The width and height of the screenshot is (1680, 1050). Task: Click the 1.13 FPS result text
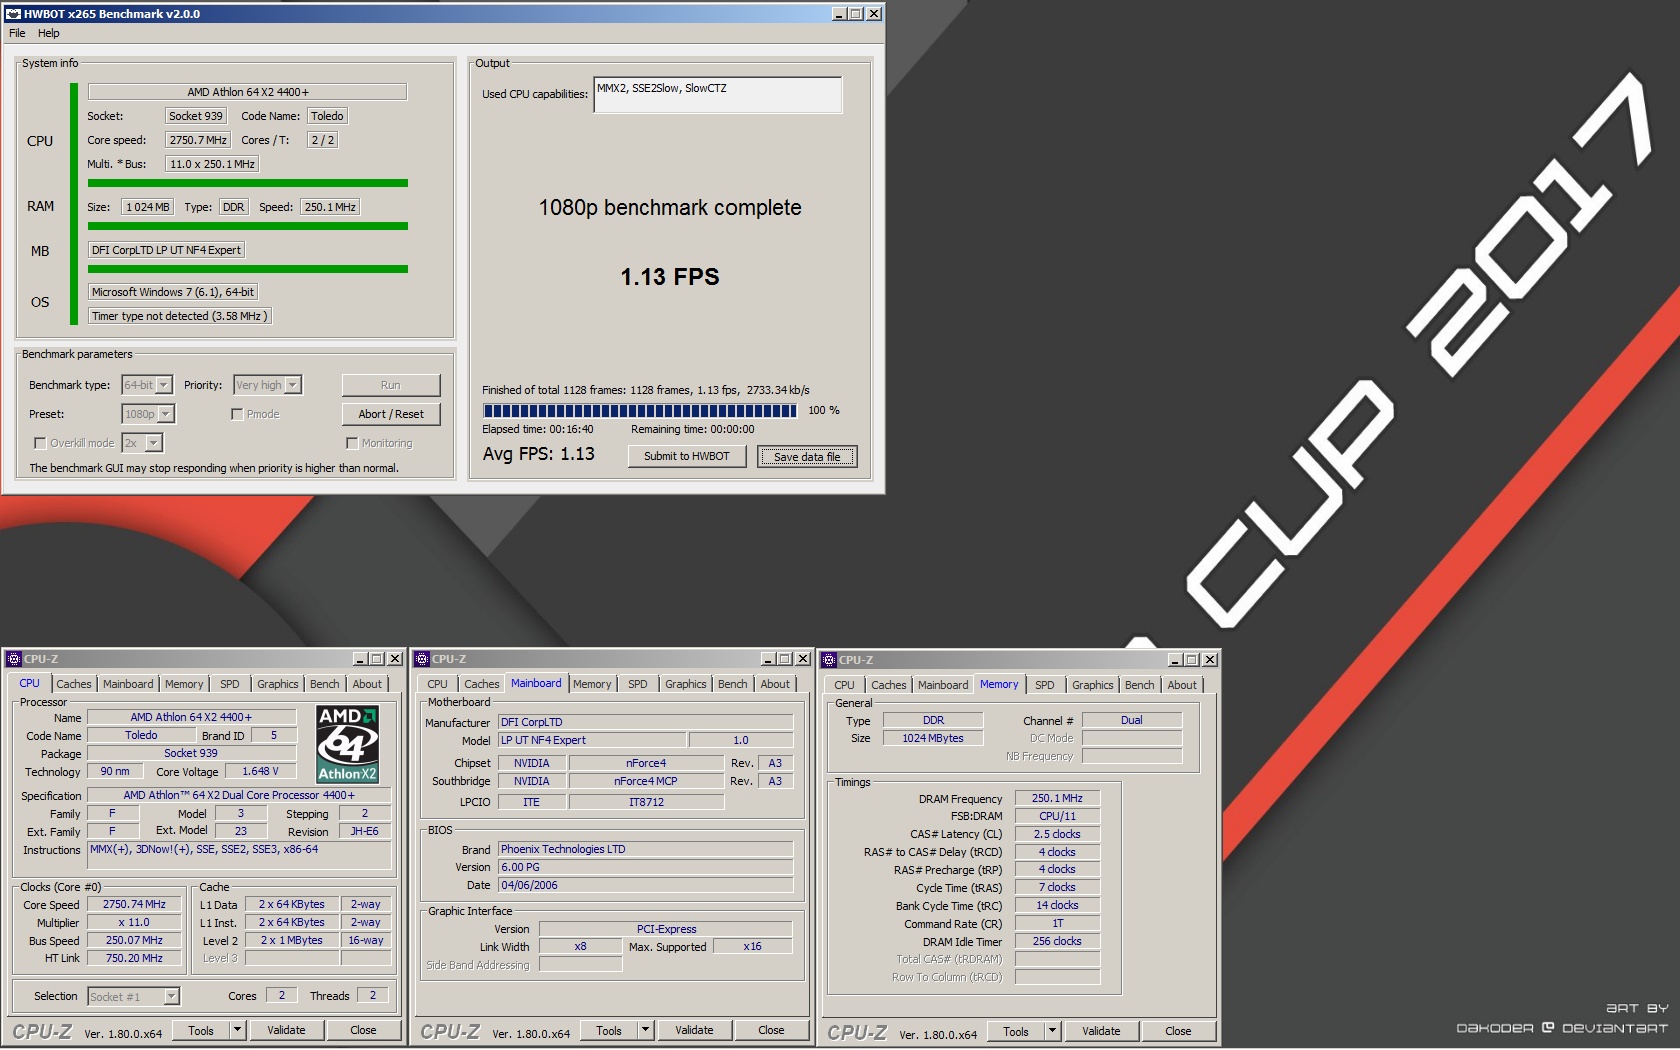pos(670,277)
